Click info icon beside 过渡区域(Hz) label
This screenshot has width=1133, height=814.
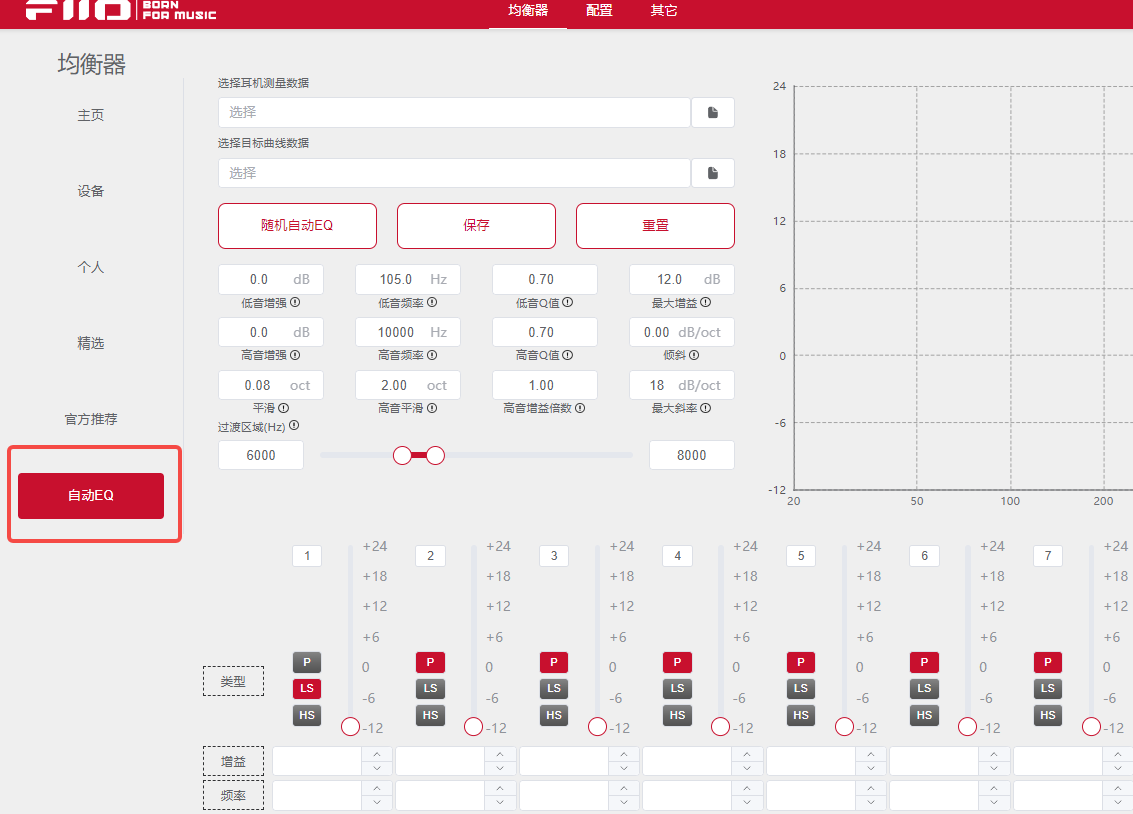pos(294,425)
